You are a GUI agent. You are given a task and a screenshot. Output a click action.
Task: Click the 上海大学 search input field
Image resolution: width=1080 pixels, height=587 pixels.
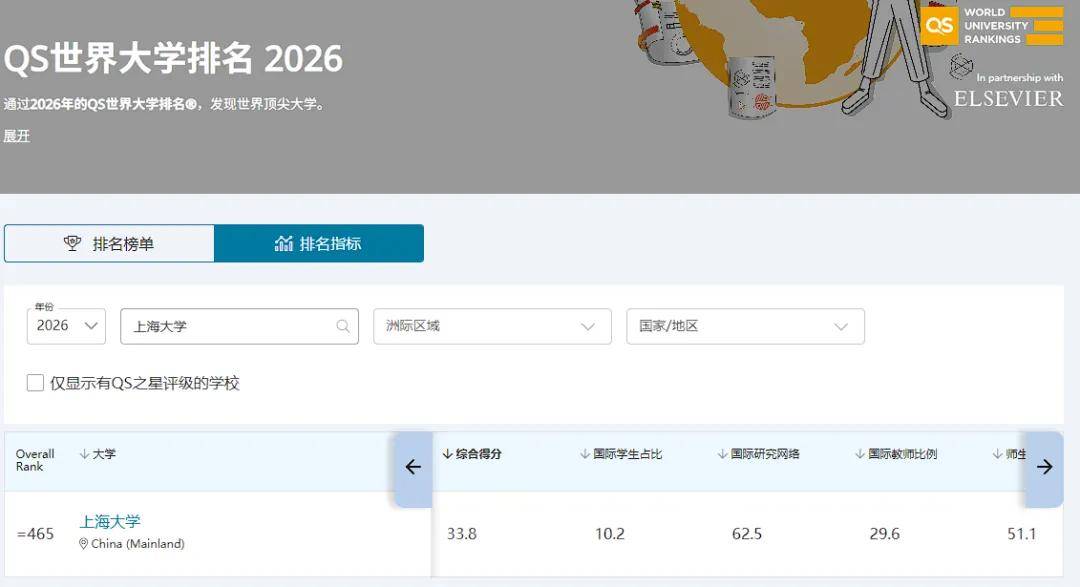click(230, 326)
